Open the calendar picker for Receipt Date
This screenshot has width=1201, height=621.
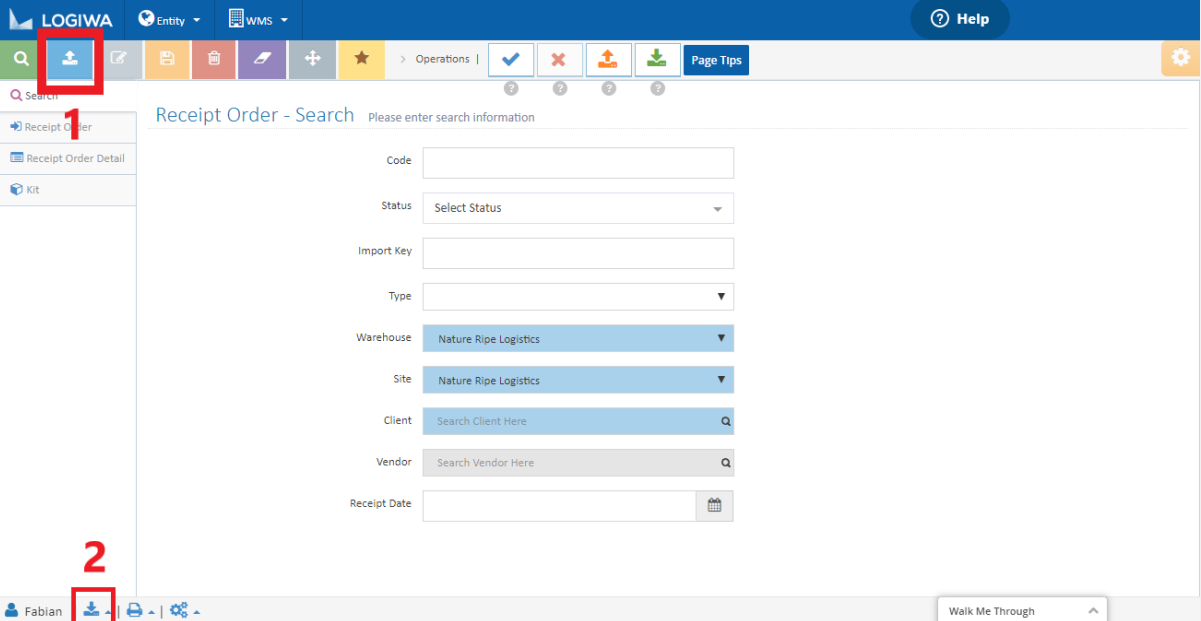pos(715,505)
